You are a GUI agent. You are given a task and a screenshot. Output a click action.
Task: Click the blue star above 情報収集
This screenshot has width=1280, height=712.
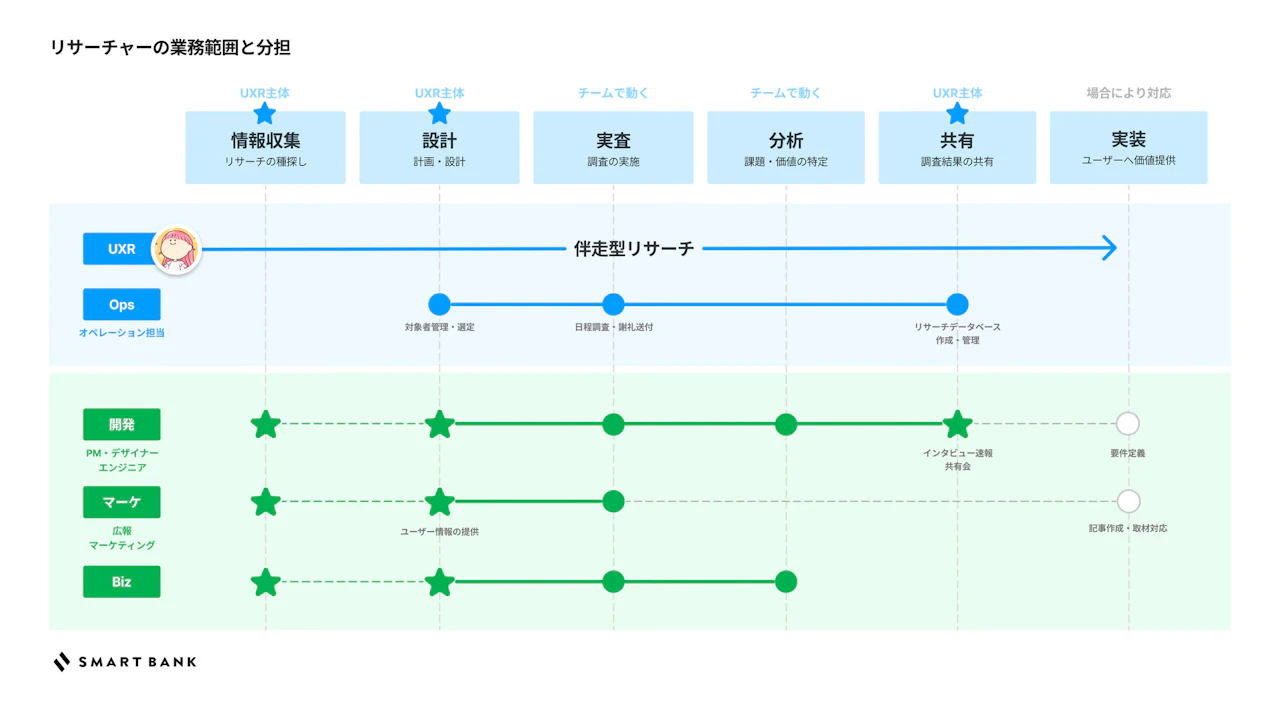click(x=264, y=113)
